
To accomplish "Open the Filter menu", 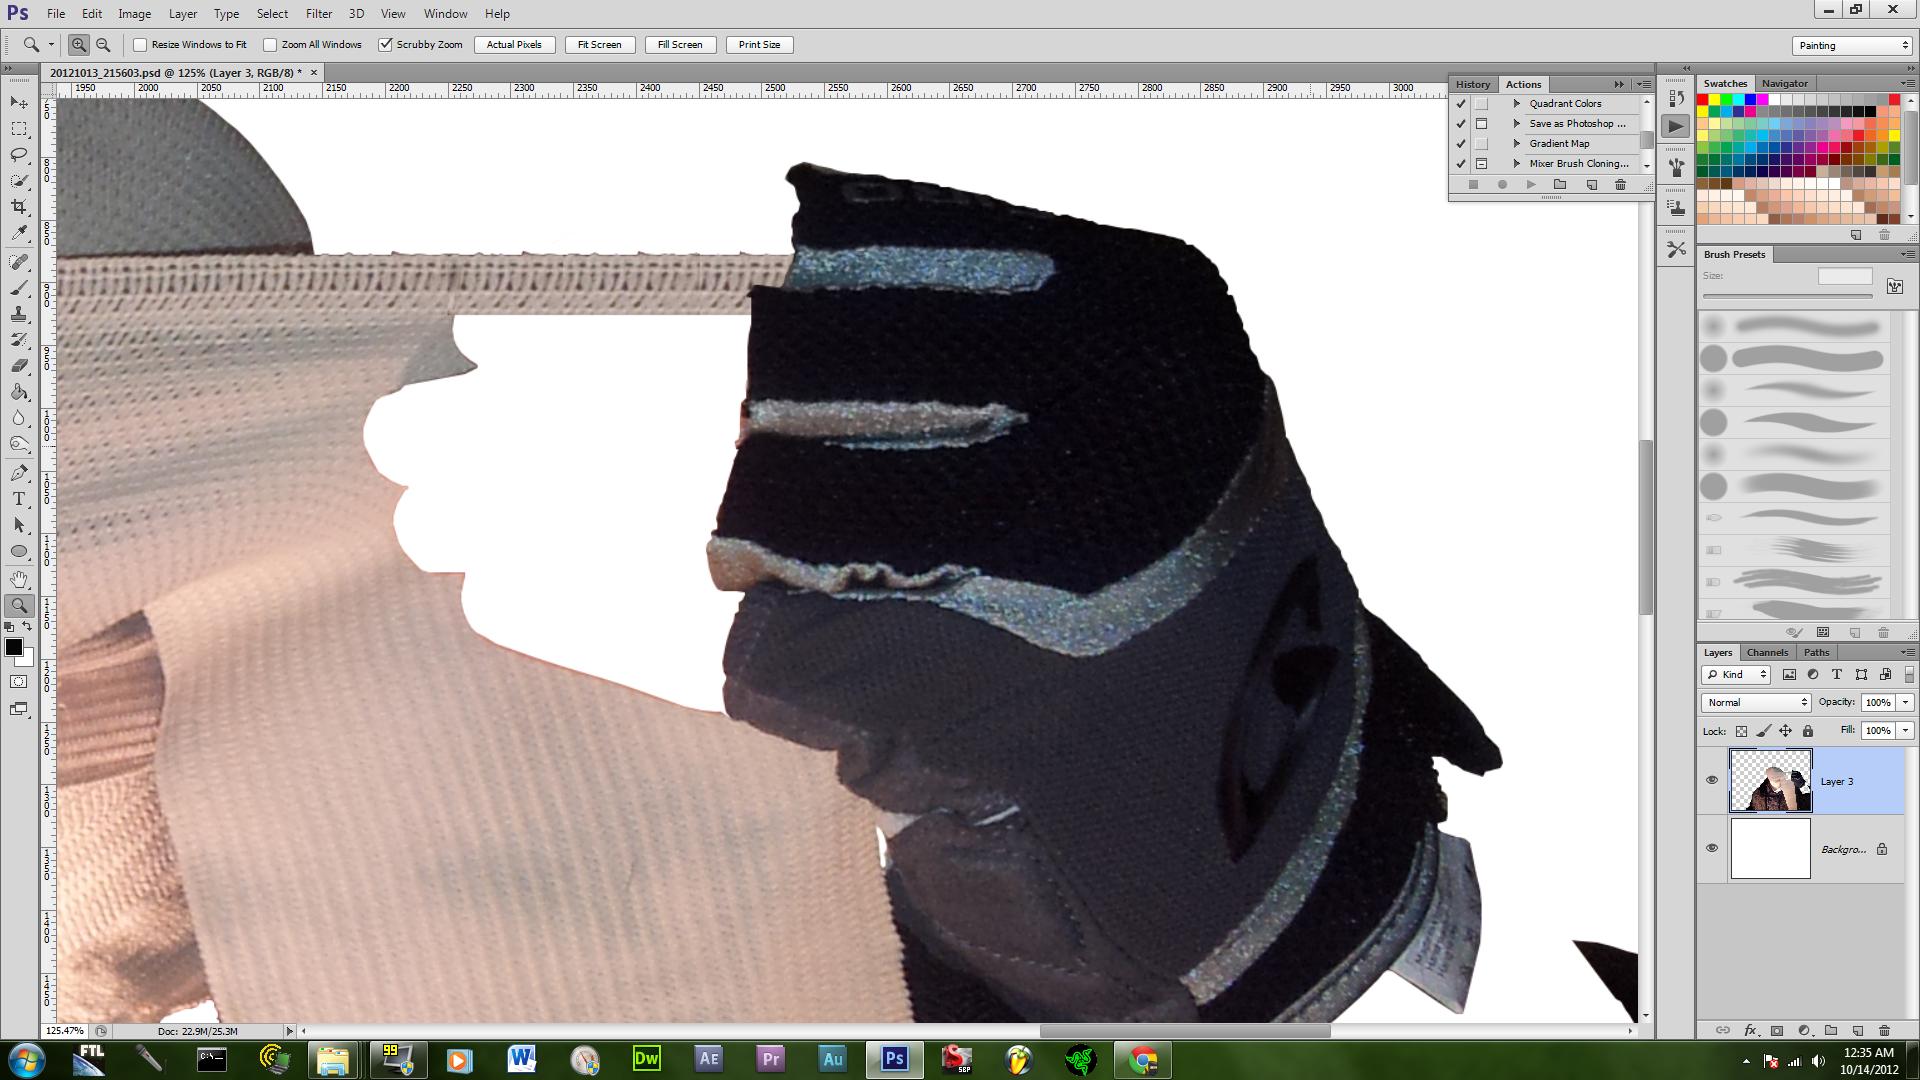I will [x=318, y=14].
